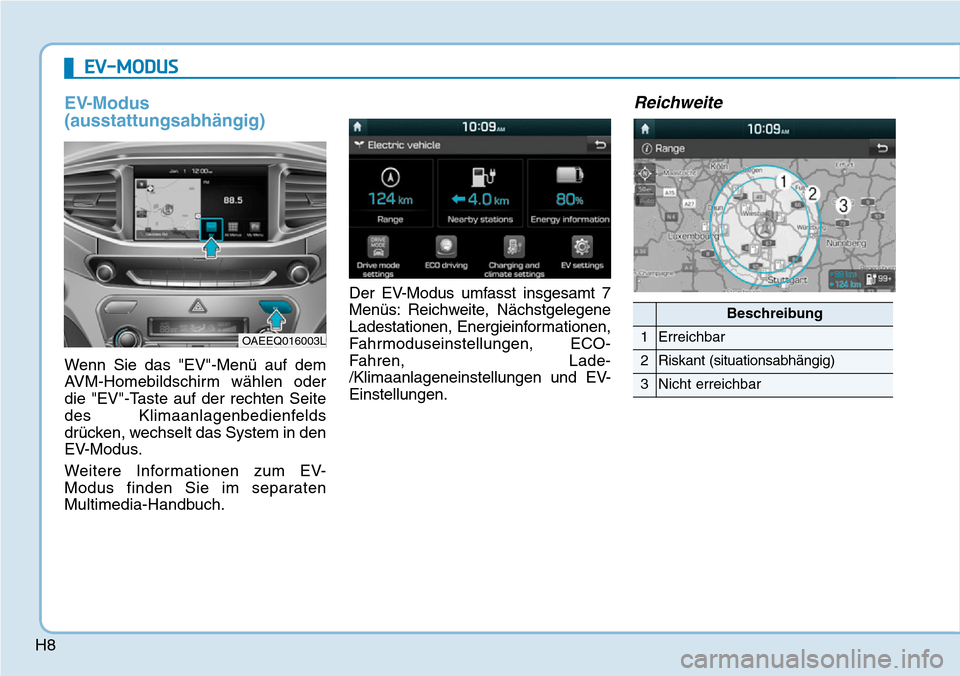Tap the map scale auto-zoom control
Viewport: 960px width, 676px height.
(645, 193)
